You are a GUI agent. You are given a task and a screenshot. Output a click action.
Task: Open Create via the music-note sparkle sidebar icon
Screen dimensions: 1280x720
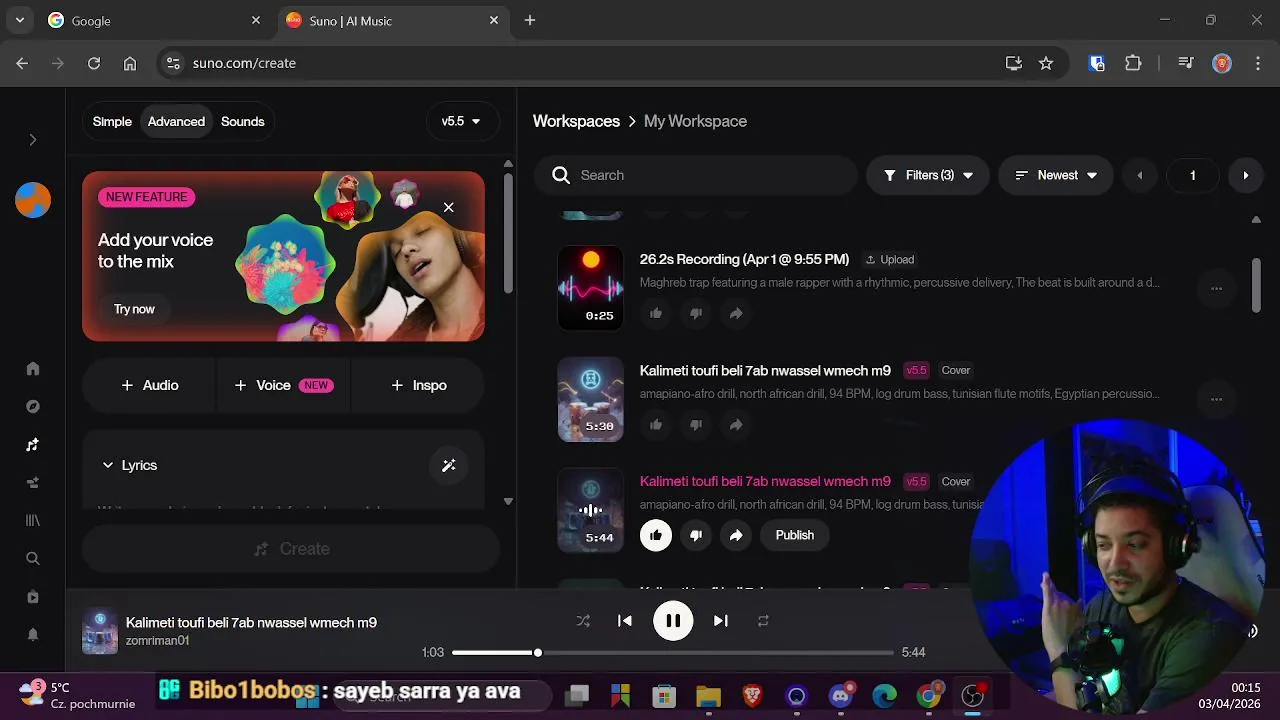pyautogui.click(x=33, y=445)
